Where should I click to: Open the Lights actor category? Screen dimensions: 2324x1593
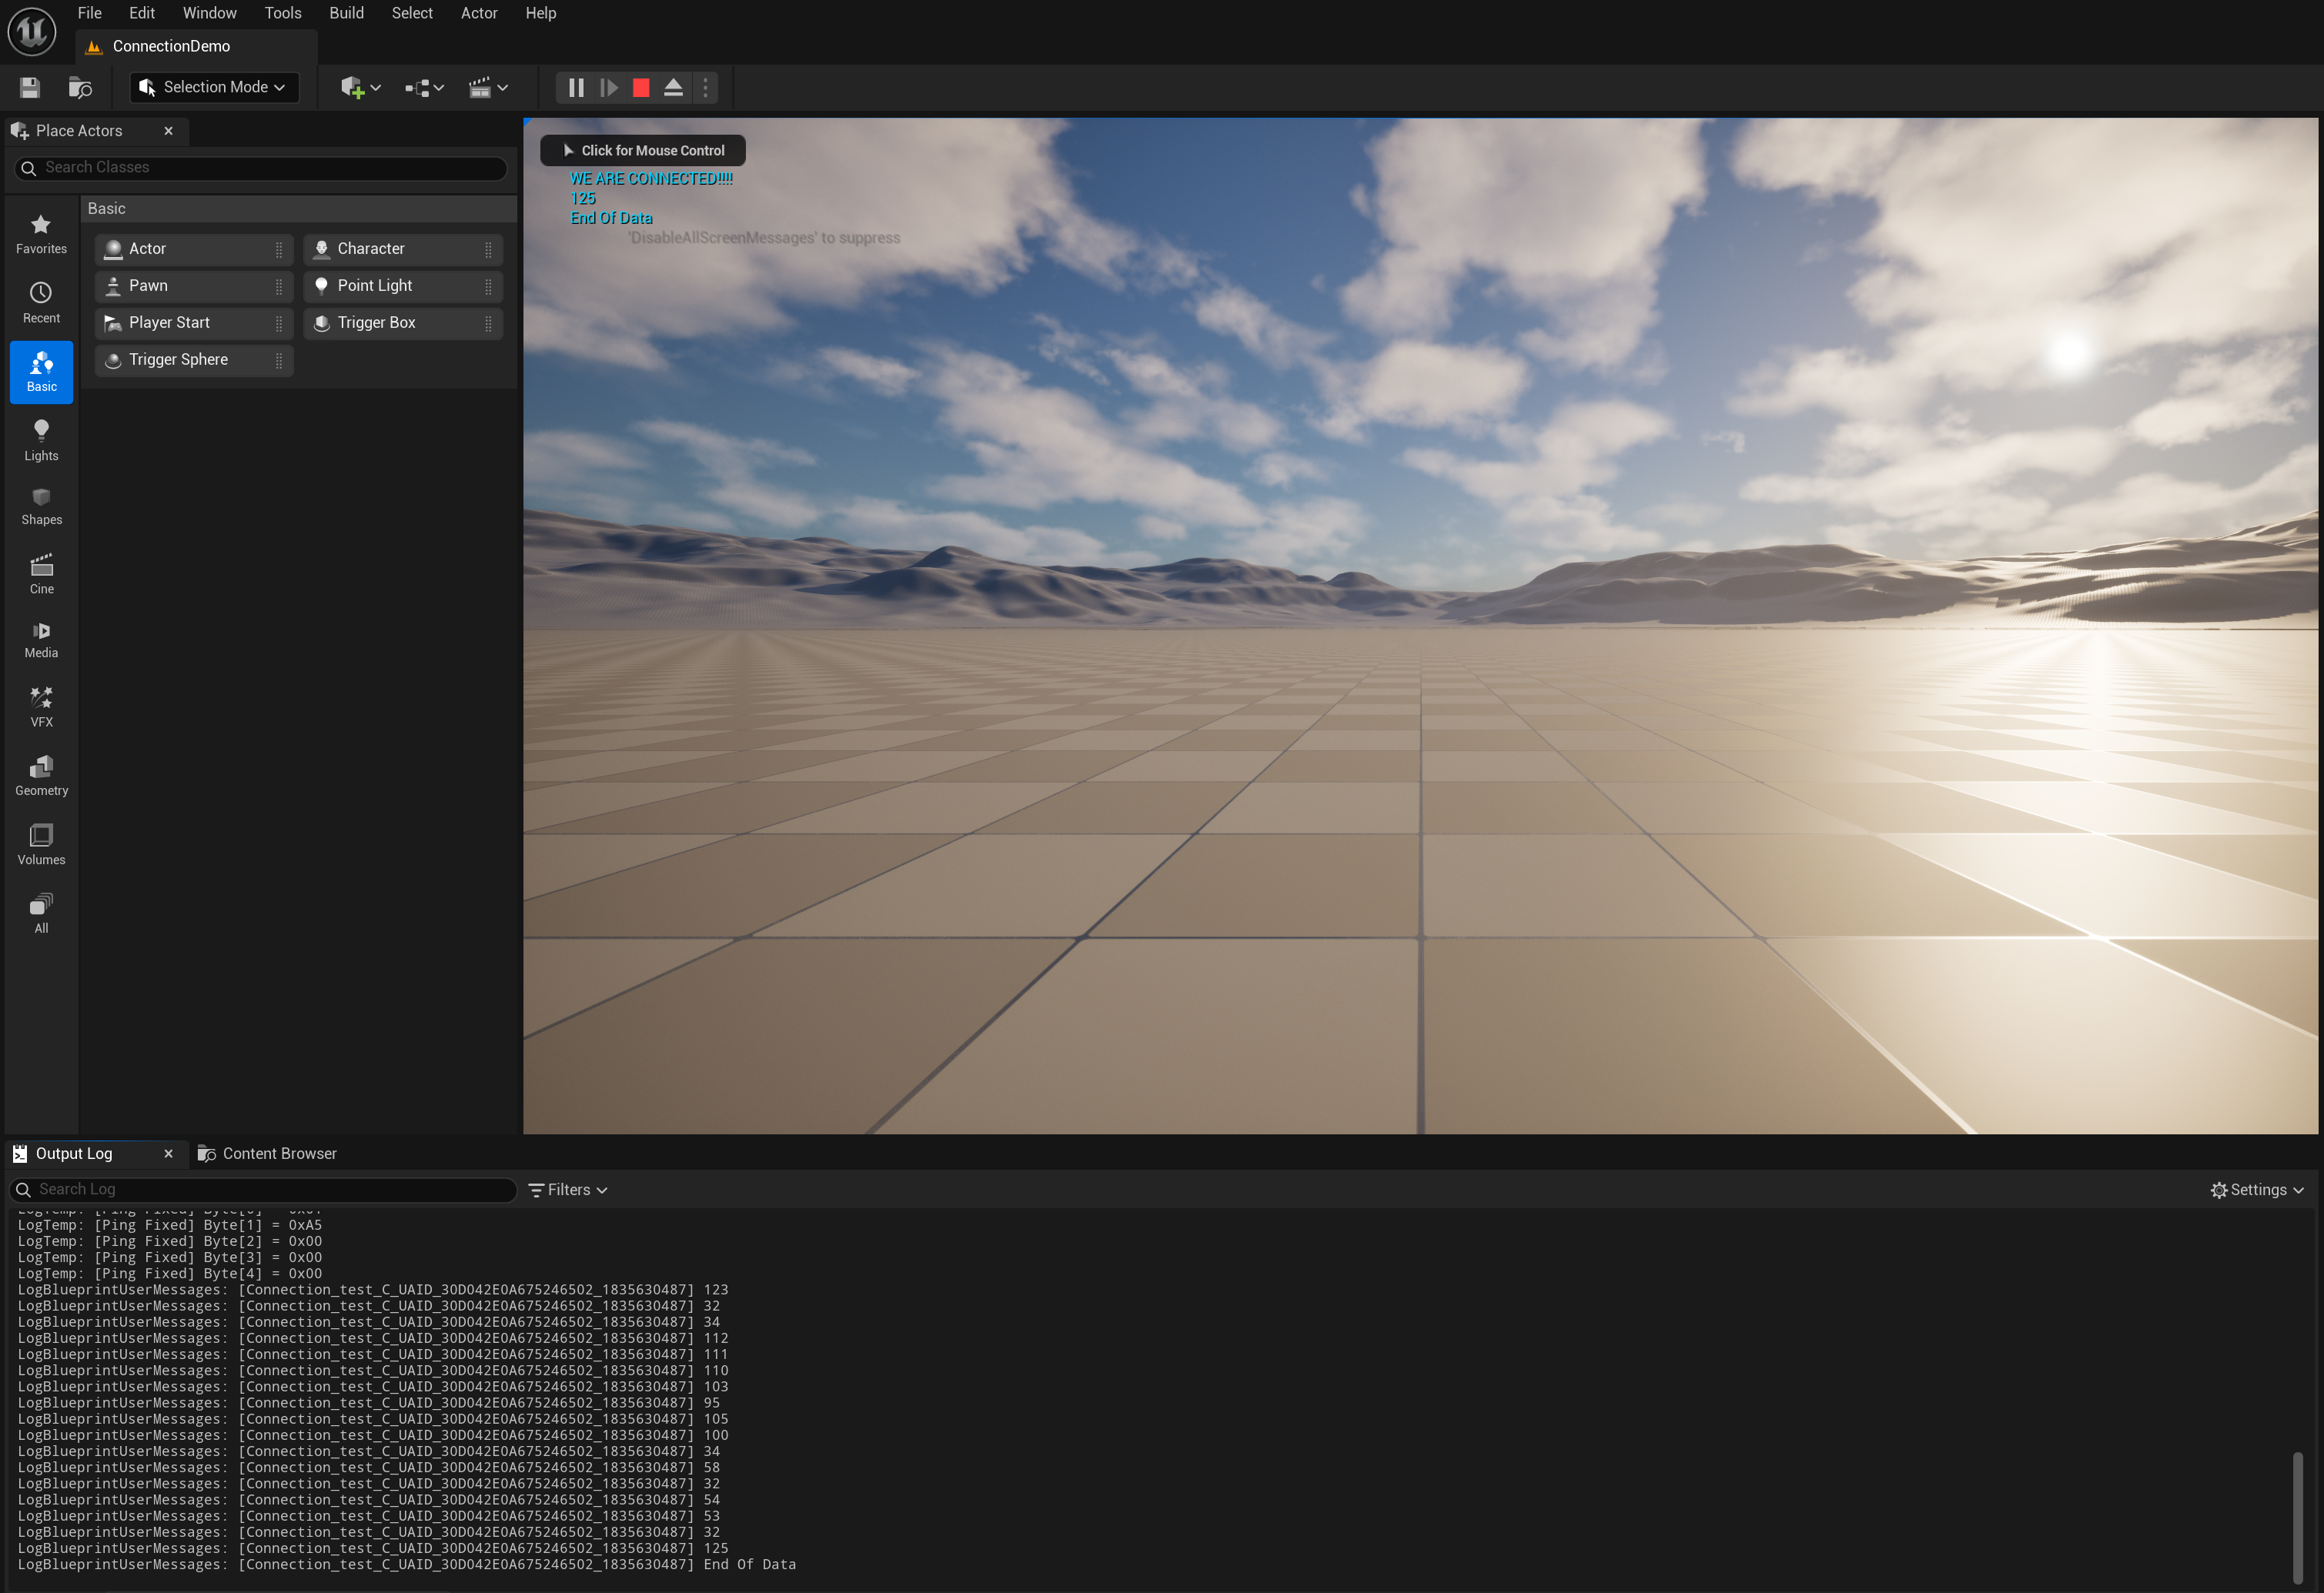point(41,440)
